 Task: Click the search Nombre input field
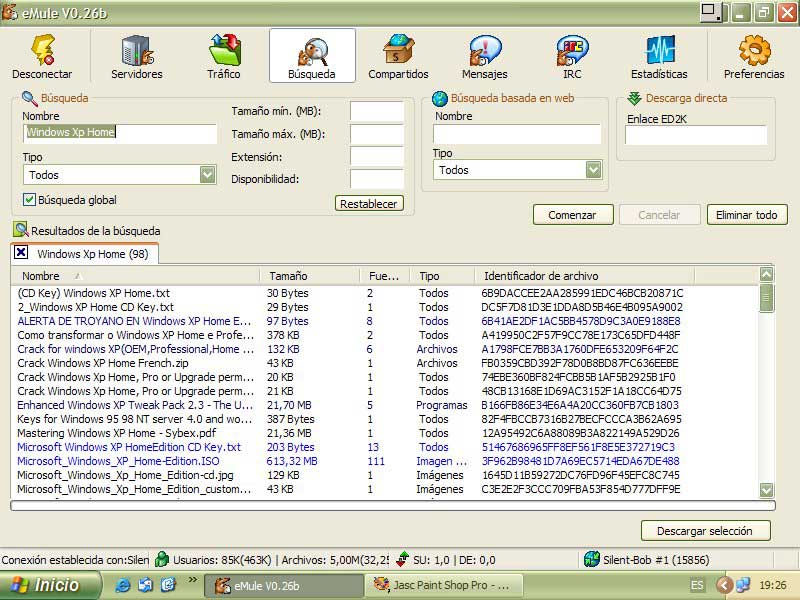click(x=120, y=133)
